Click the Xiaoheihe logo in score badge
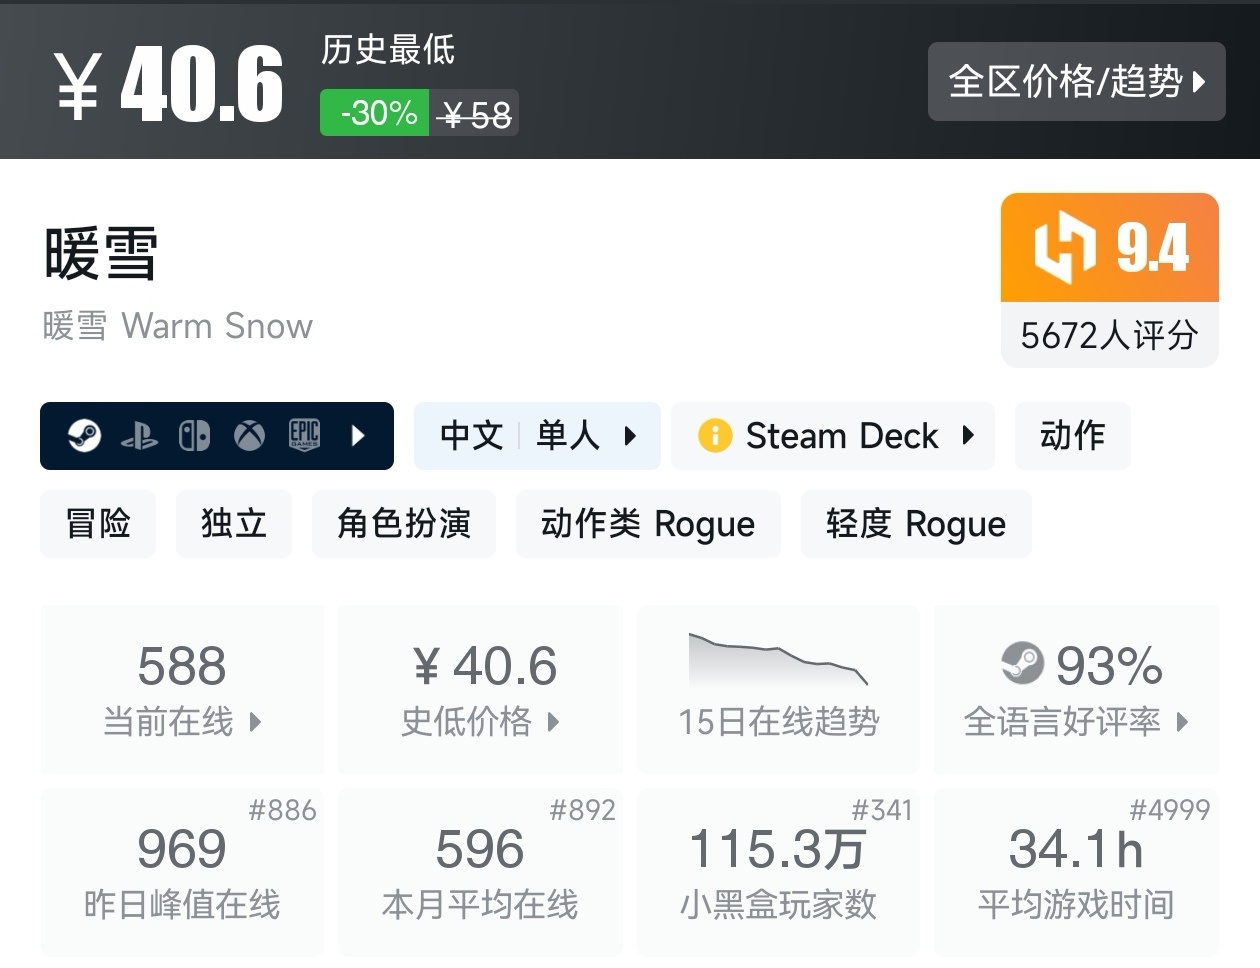The width and height of the screenshot is (1260, 968). (1065, 247)
